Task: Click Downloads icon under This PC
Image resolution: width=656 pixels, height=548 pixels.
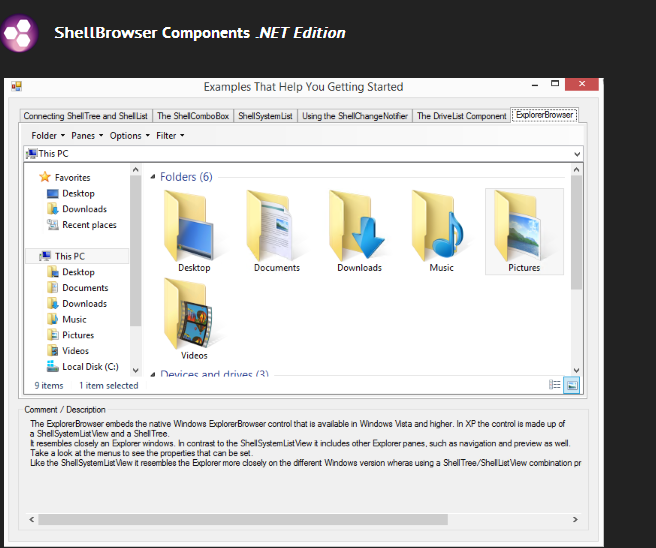Action: pos(53,303)
